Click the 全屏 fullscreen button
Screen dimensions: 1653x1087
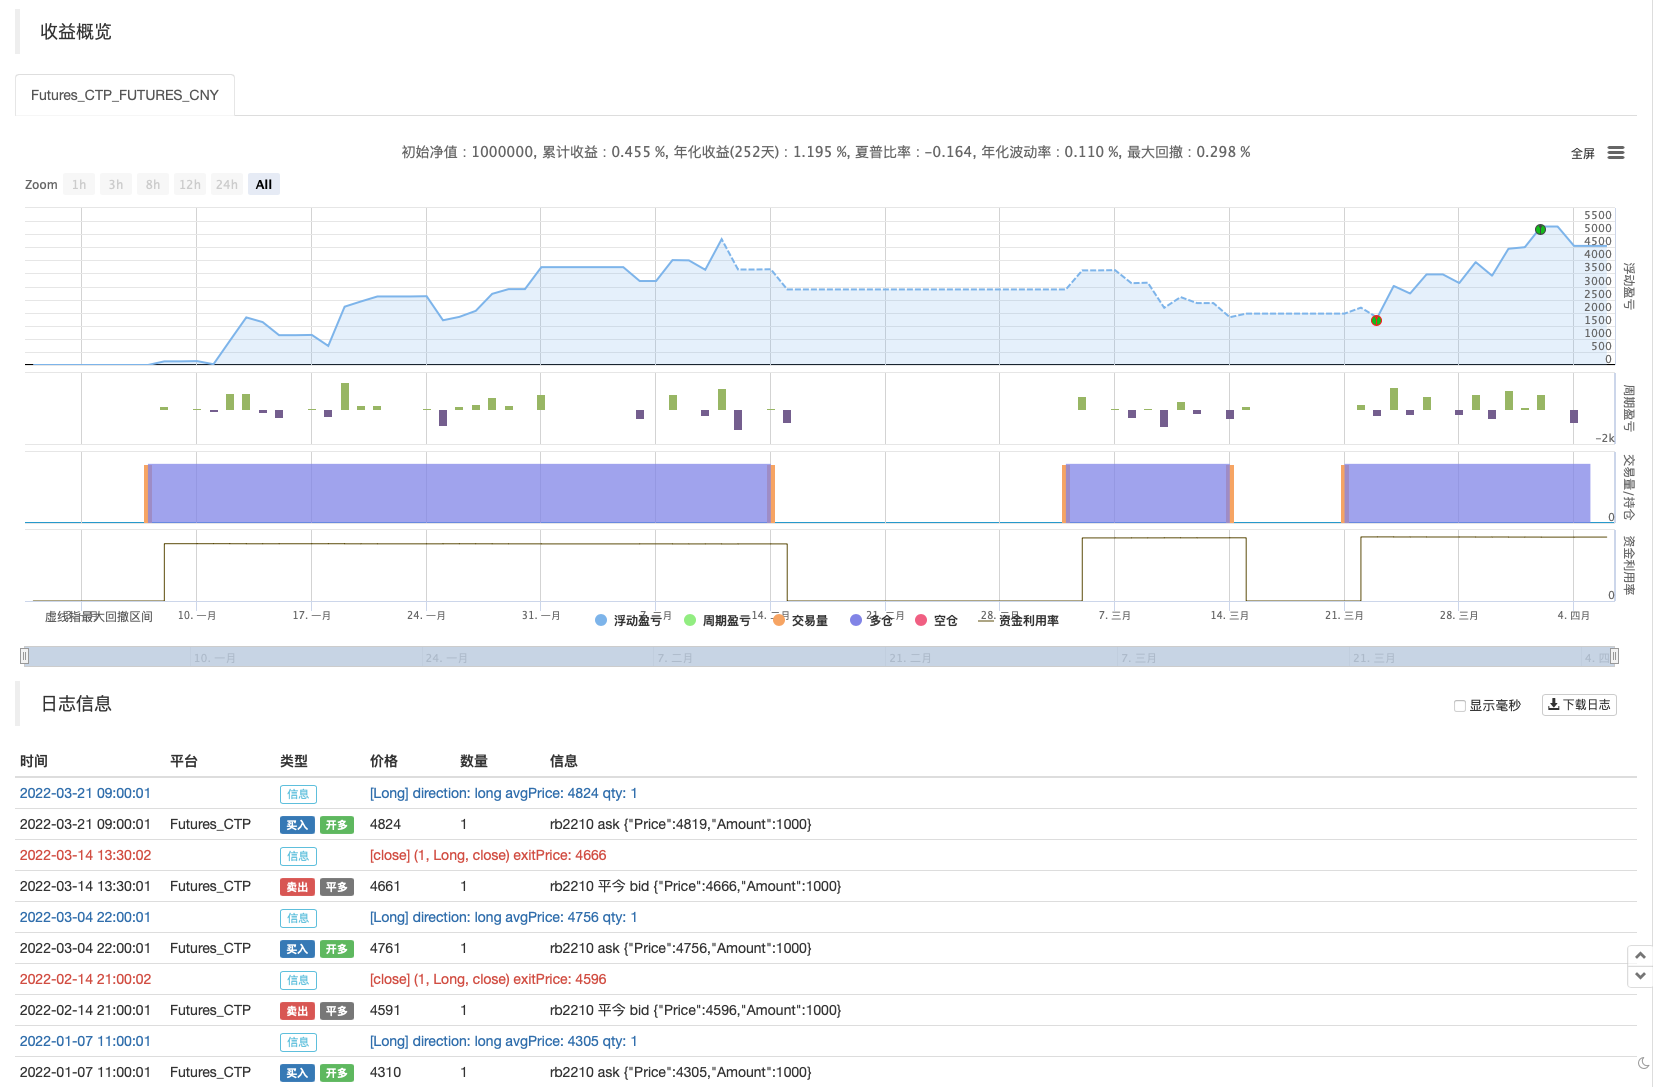coord(1582,153)
